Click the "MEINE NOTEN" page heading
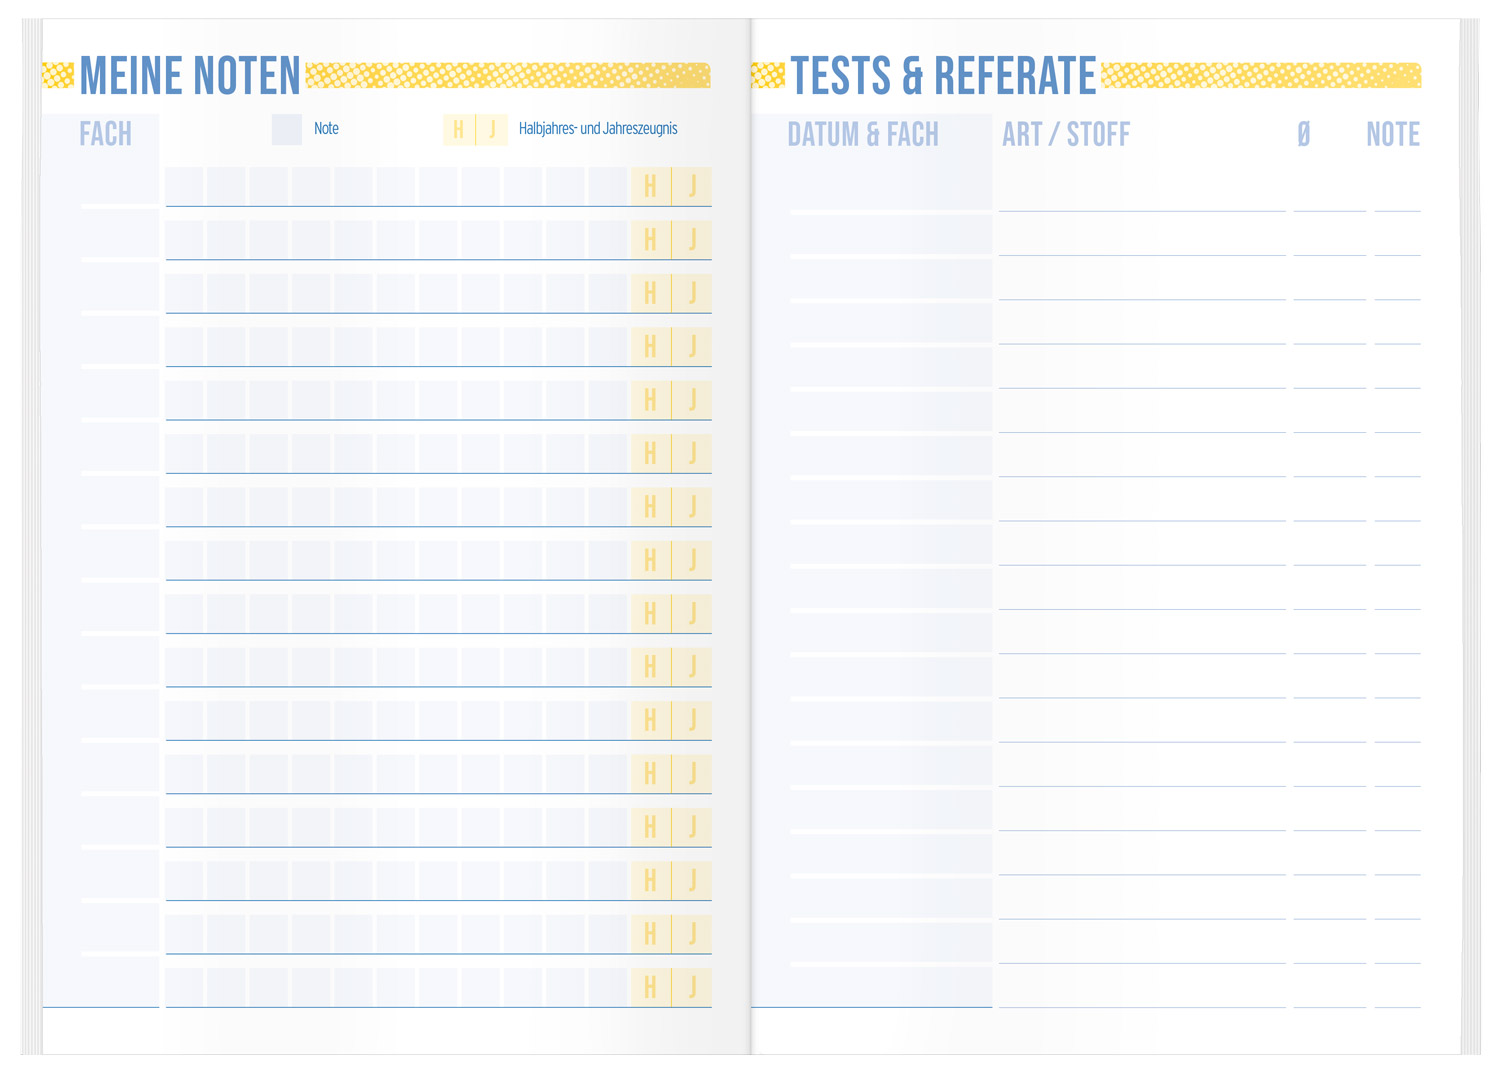 click(x=190, y=76)
